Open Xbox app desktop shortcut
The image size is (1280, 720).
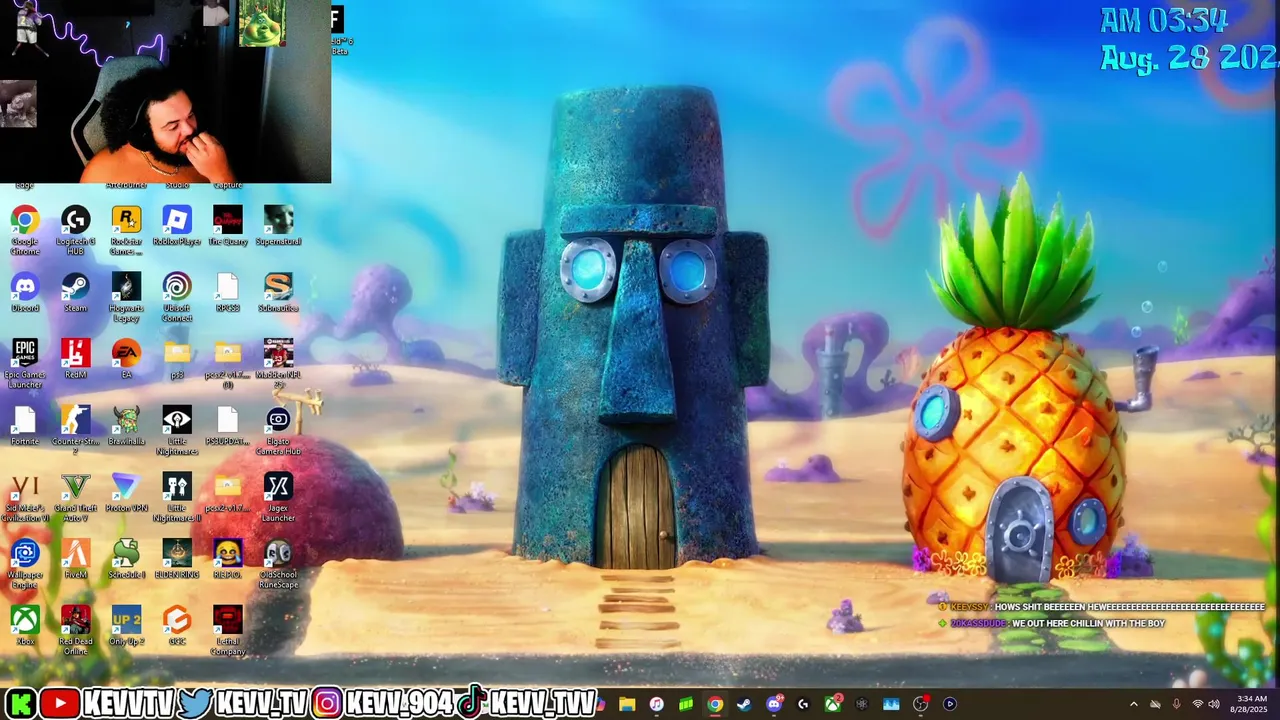(25, 626)
